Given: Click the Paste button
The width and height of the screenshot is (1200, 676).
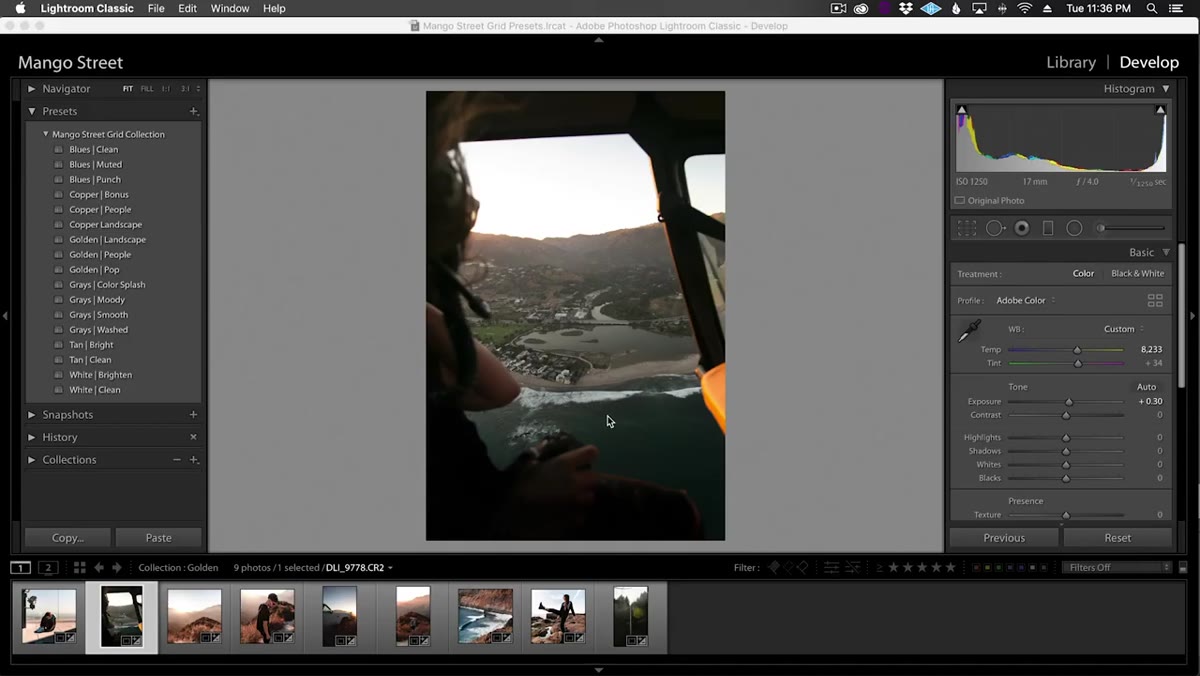Looking at the screenshot, I should pyautogui.click(x=158, y=538).
